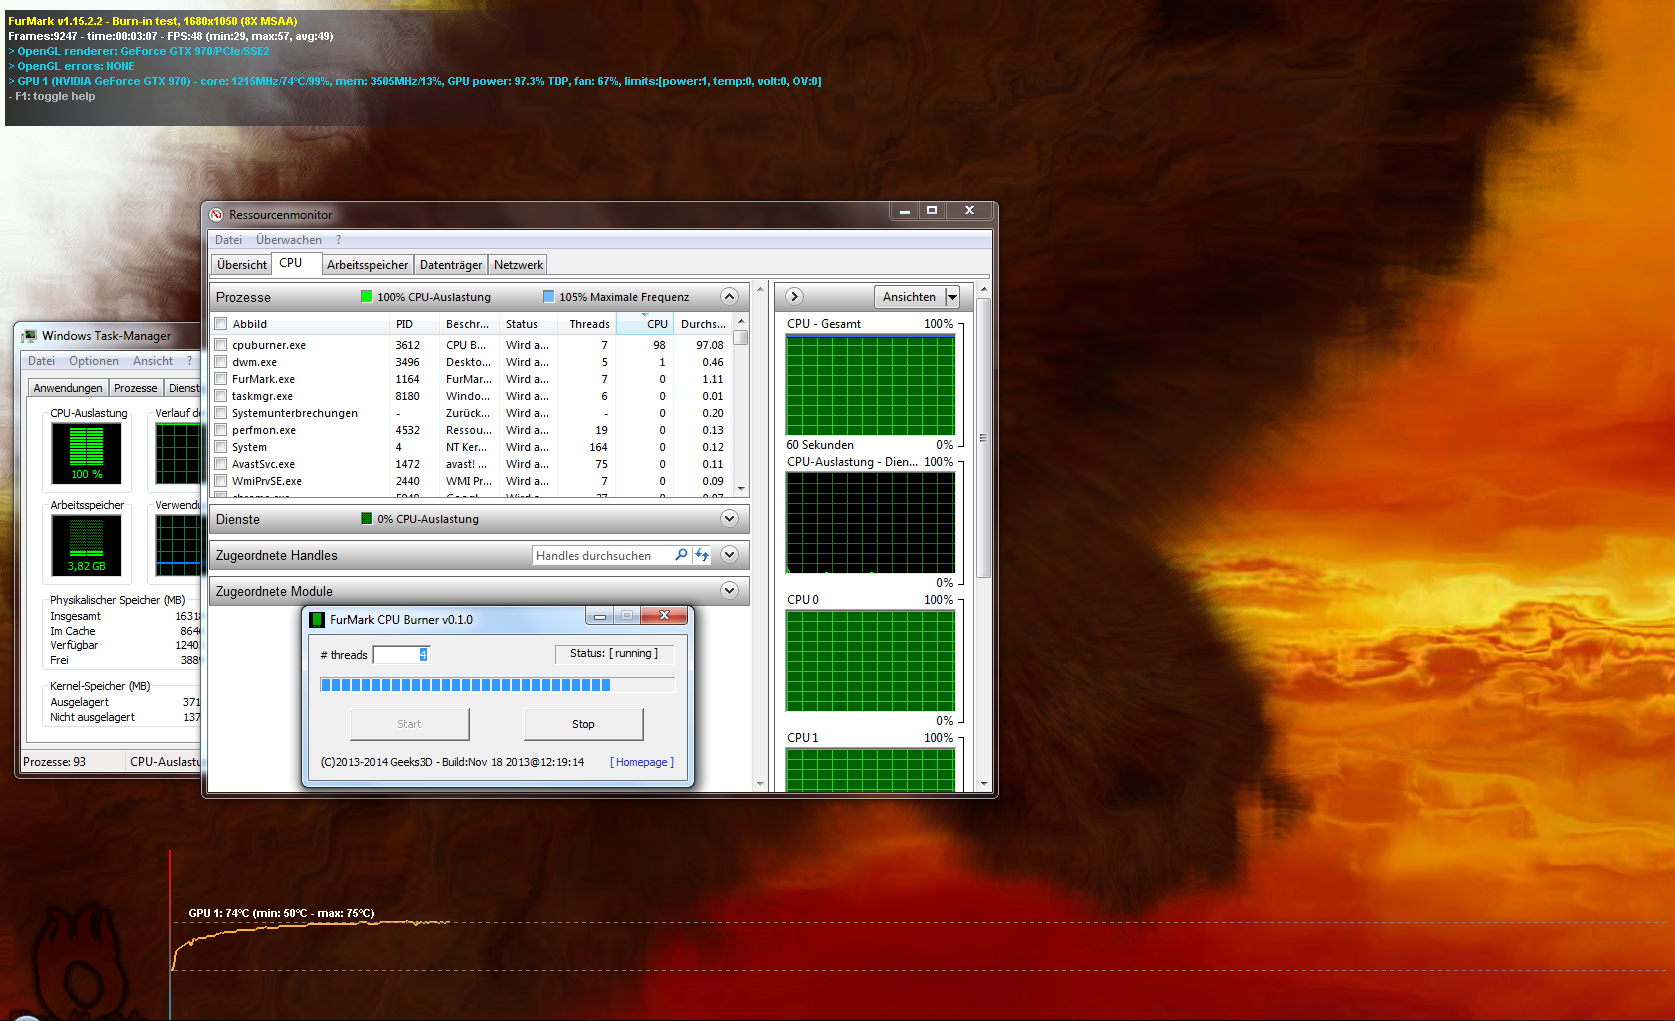
Task: Click the CPU-Auslastung meter in Task-Manager
Action: click(87, 453)
